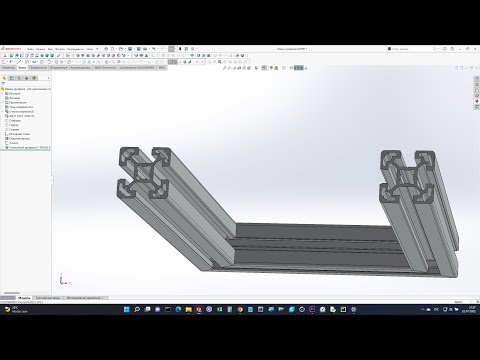Activate the Select cursor tool

(x=171, y=49)
